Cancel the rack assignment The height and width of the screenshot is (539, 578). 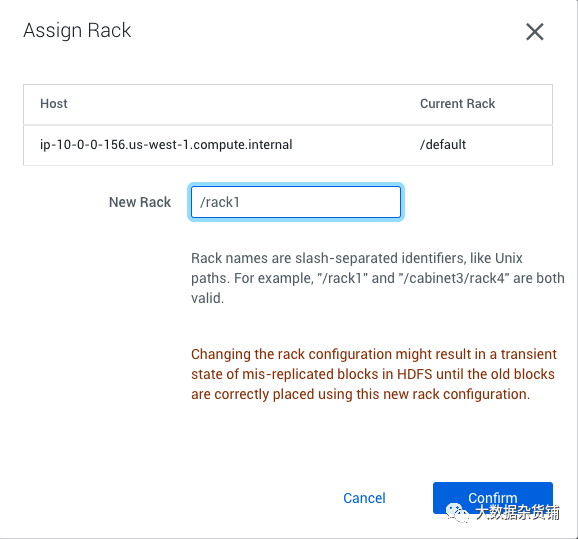364,498
